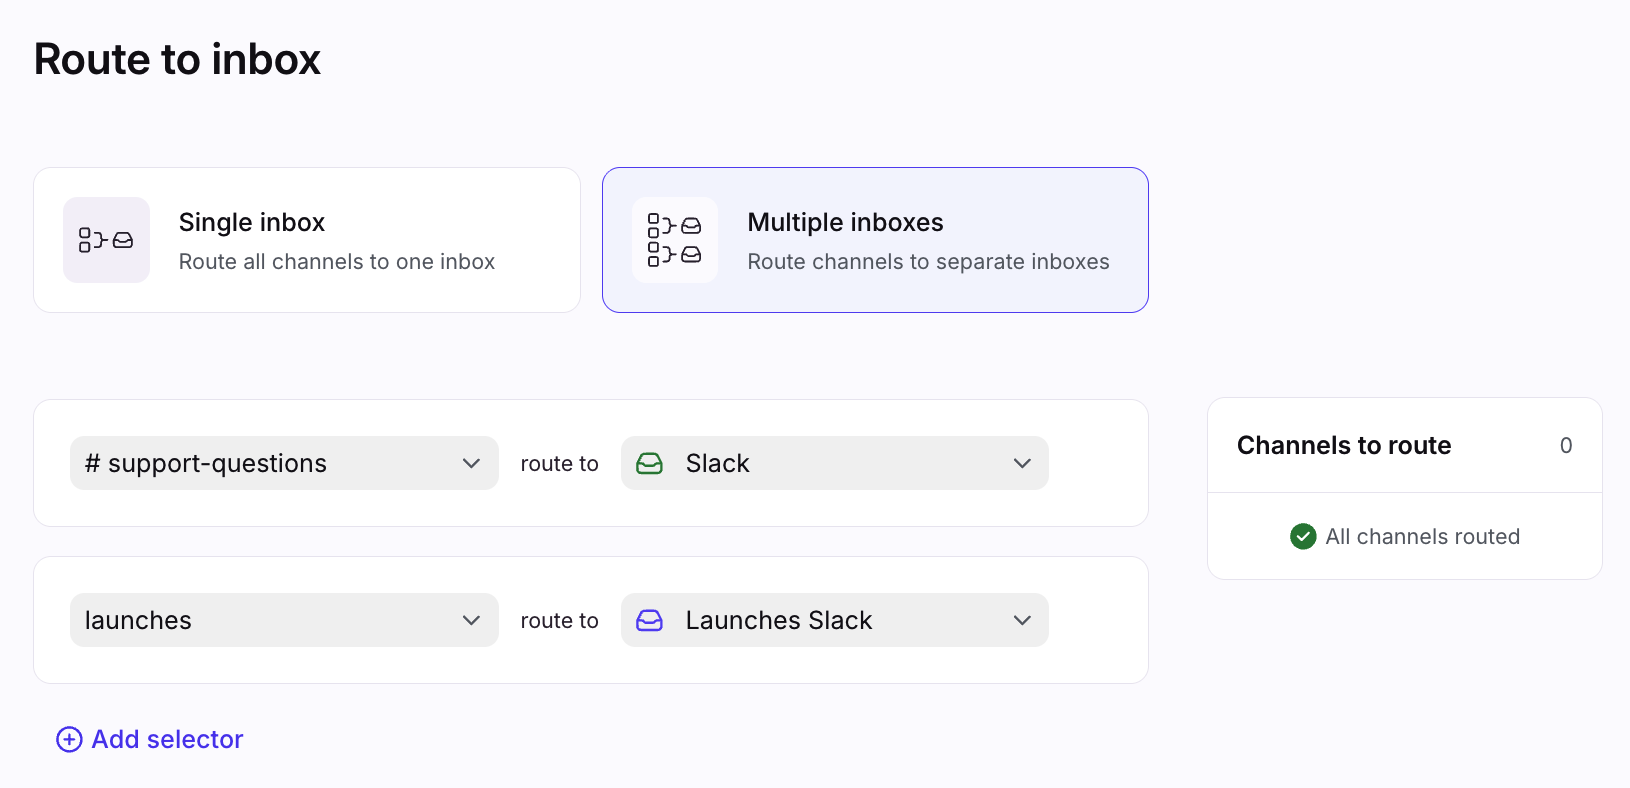The image size is (1630, 788).
Task: Click the Channels to route heading
Action: point(1343,445)
